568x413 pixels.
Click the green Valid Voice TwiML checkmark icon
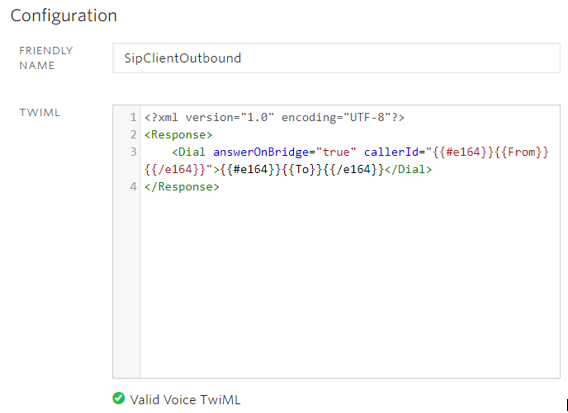click(118, 398)
